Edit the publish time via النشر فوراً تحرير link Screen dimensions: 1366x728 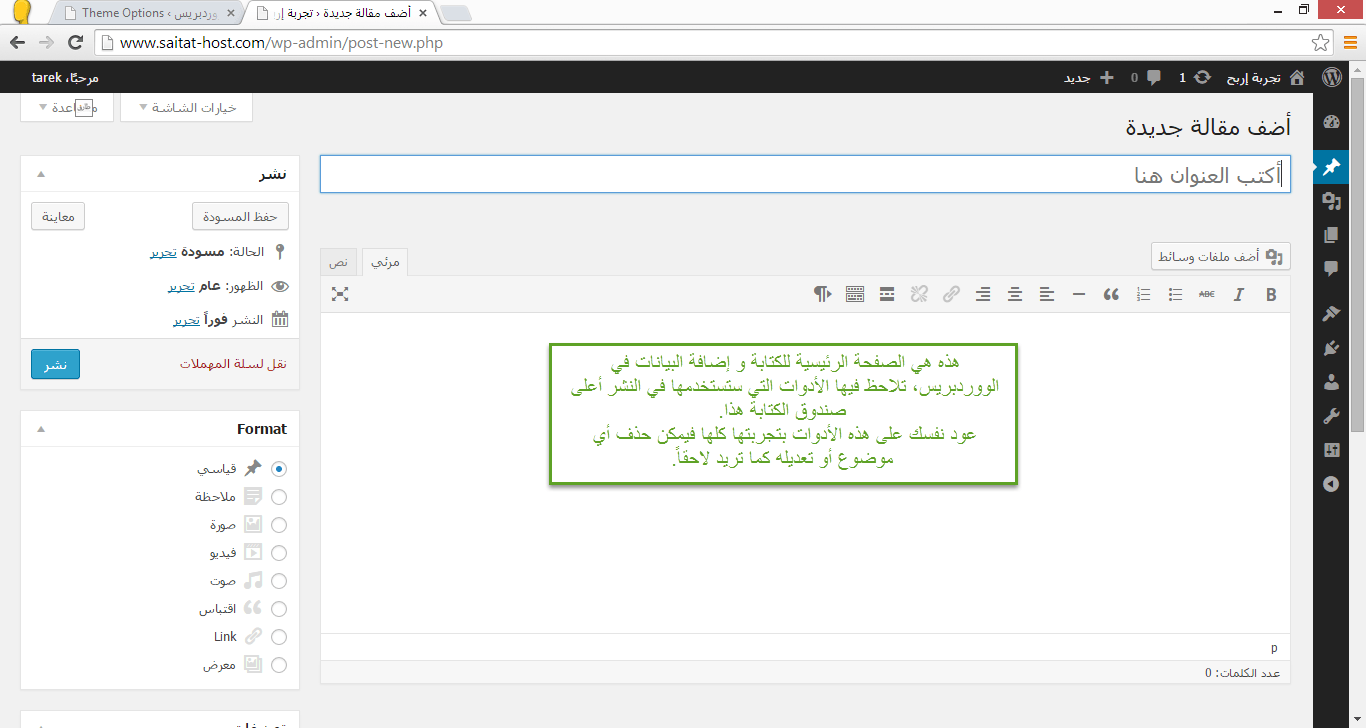[187, 320]
